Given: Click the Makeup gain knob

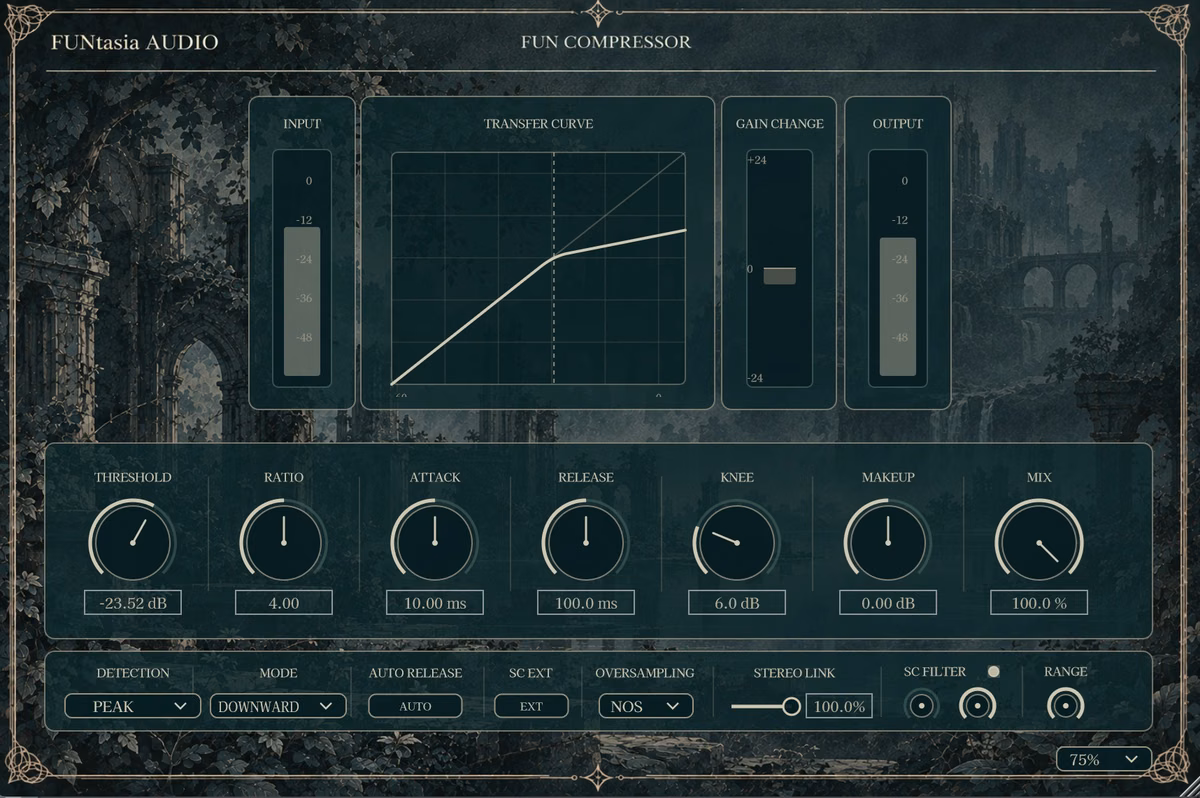Looking at the screenshot, I should pos(887,542).
